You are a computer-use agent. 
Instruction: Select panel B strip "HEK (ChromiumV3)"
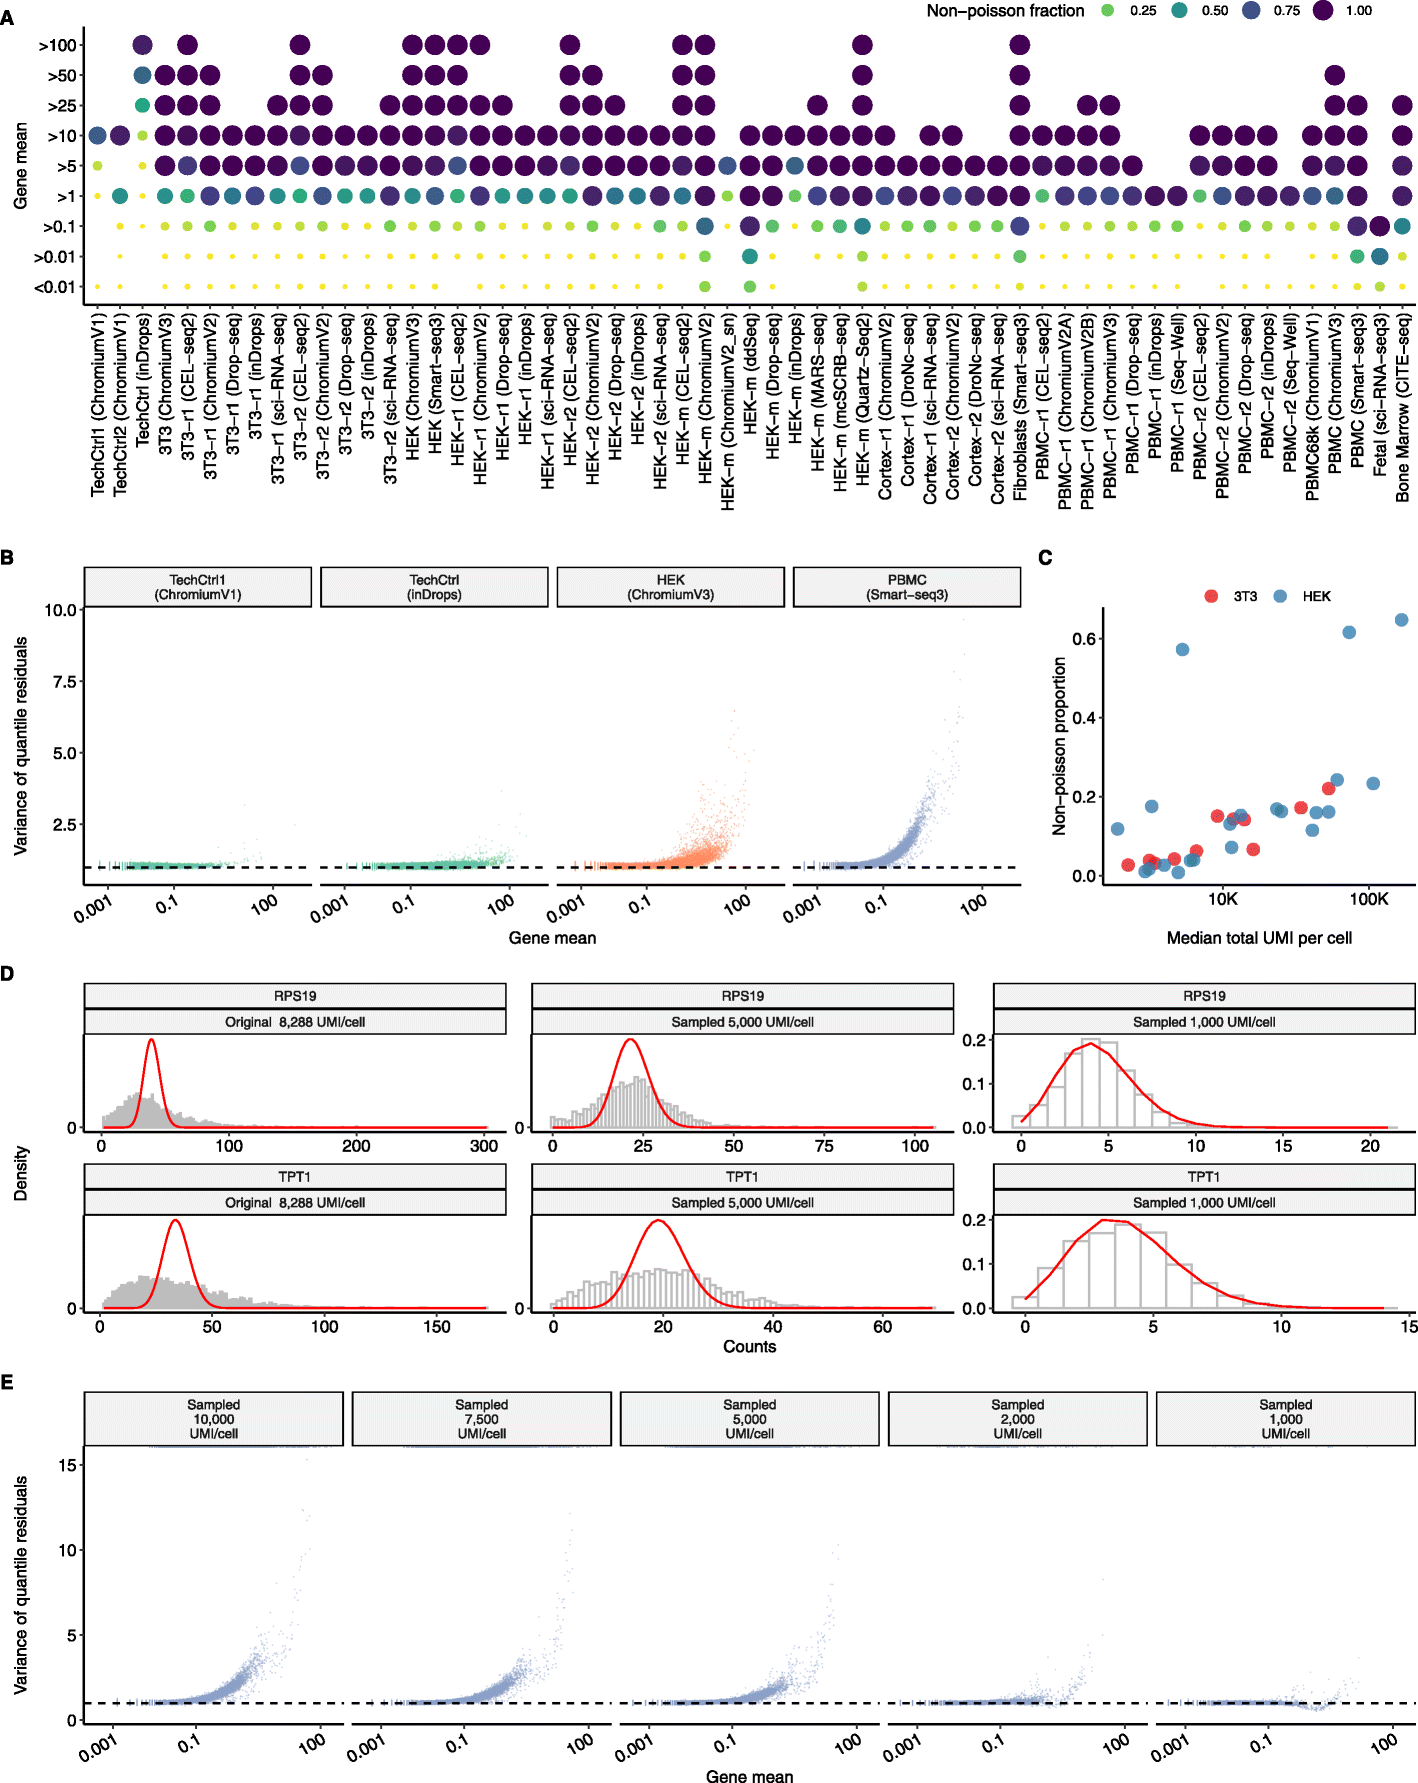click(x=671, y=587)
